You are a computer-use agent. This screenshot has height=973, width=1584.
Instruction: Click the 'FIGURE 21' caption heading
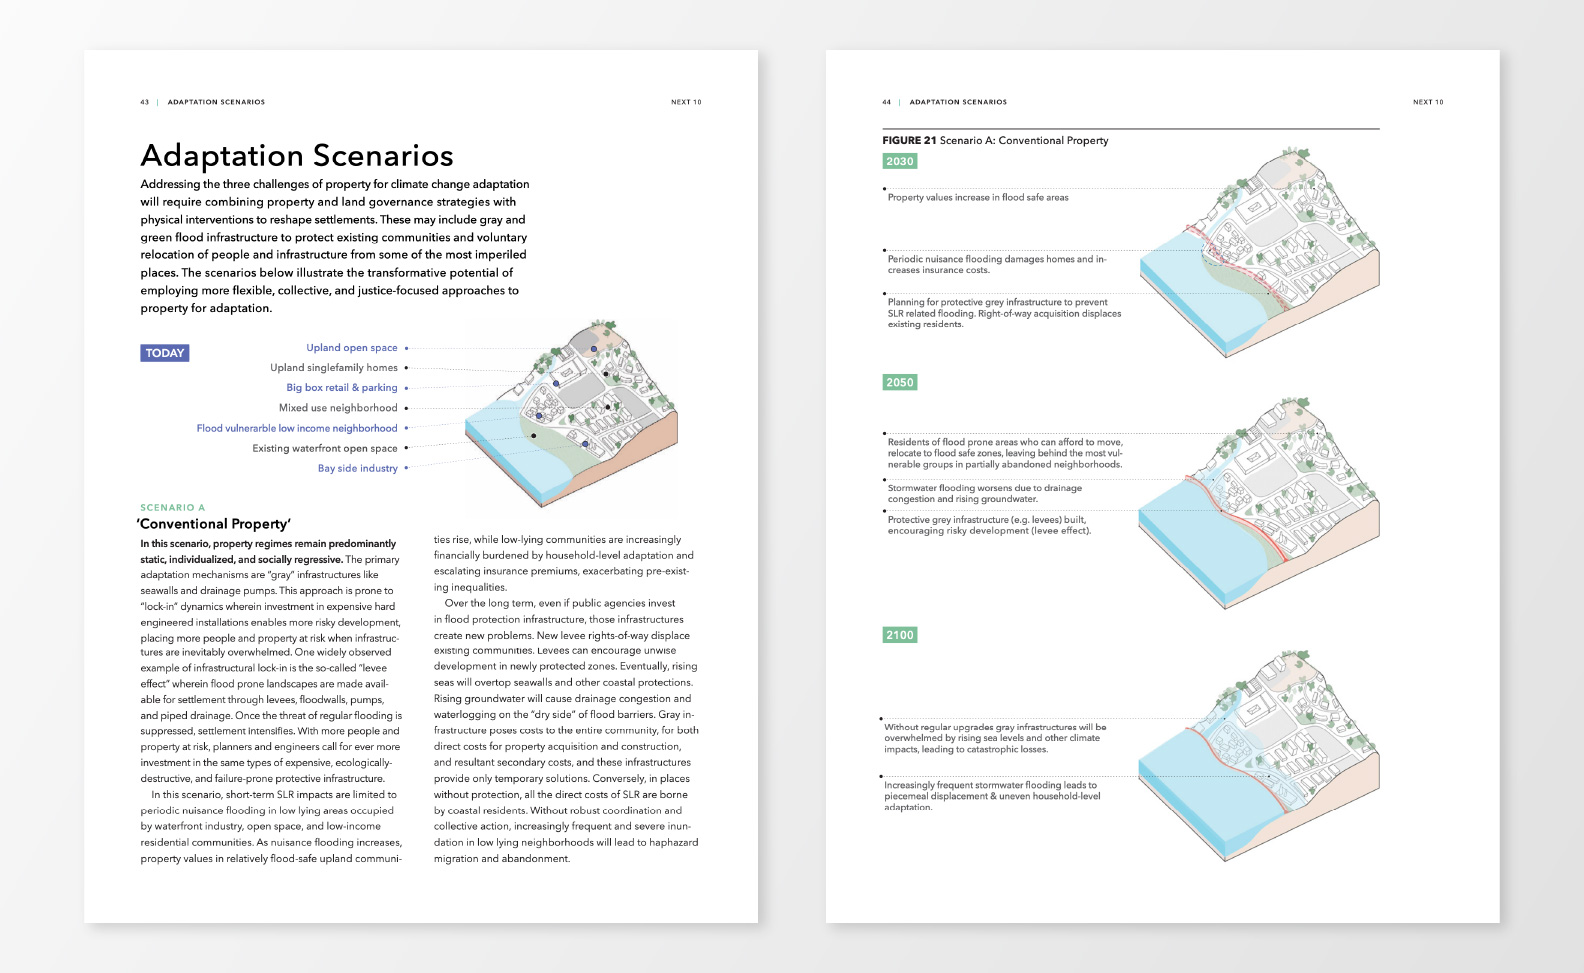(909, 141)
